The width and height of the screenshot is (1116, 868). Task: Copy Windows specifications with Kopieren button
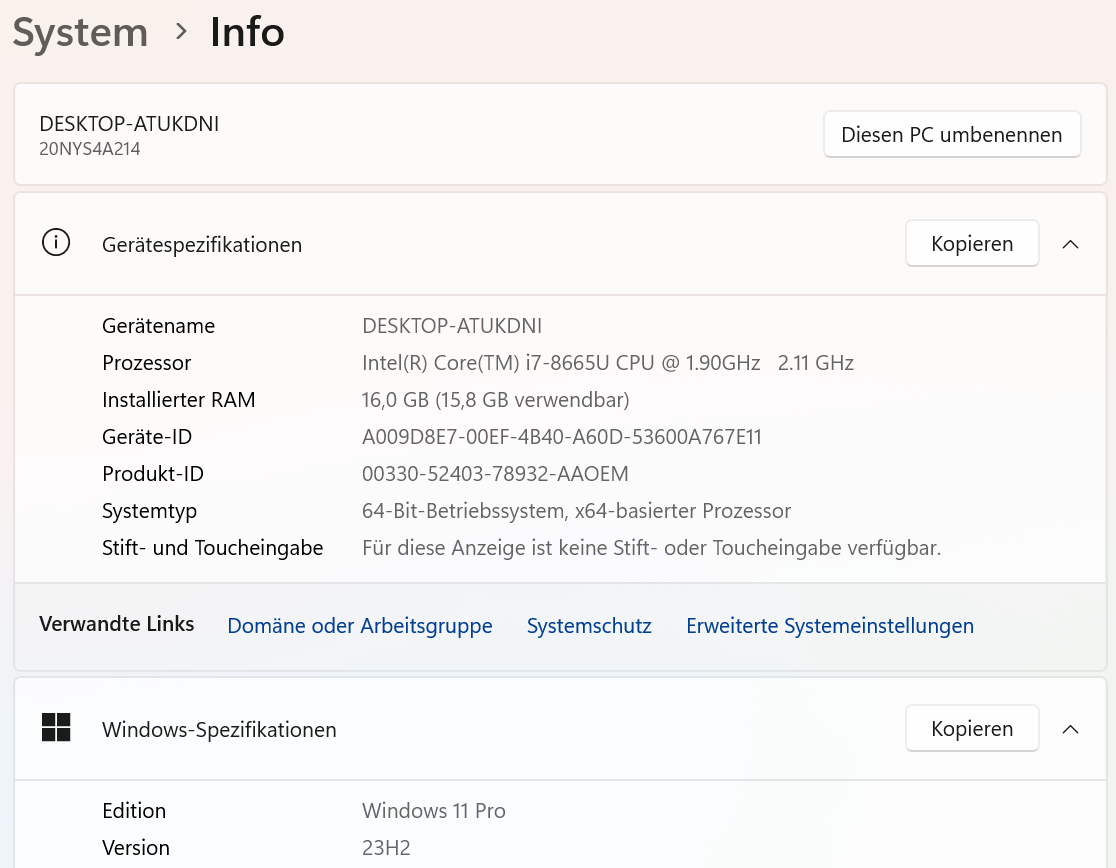click(972, 729)
